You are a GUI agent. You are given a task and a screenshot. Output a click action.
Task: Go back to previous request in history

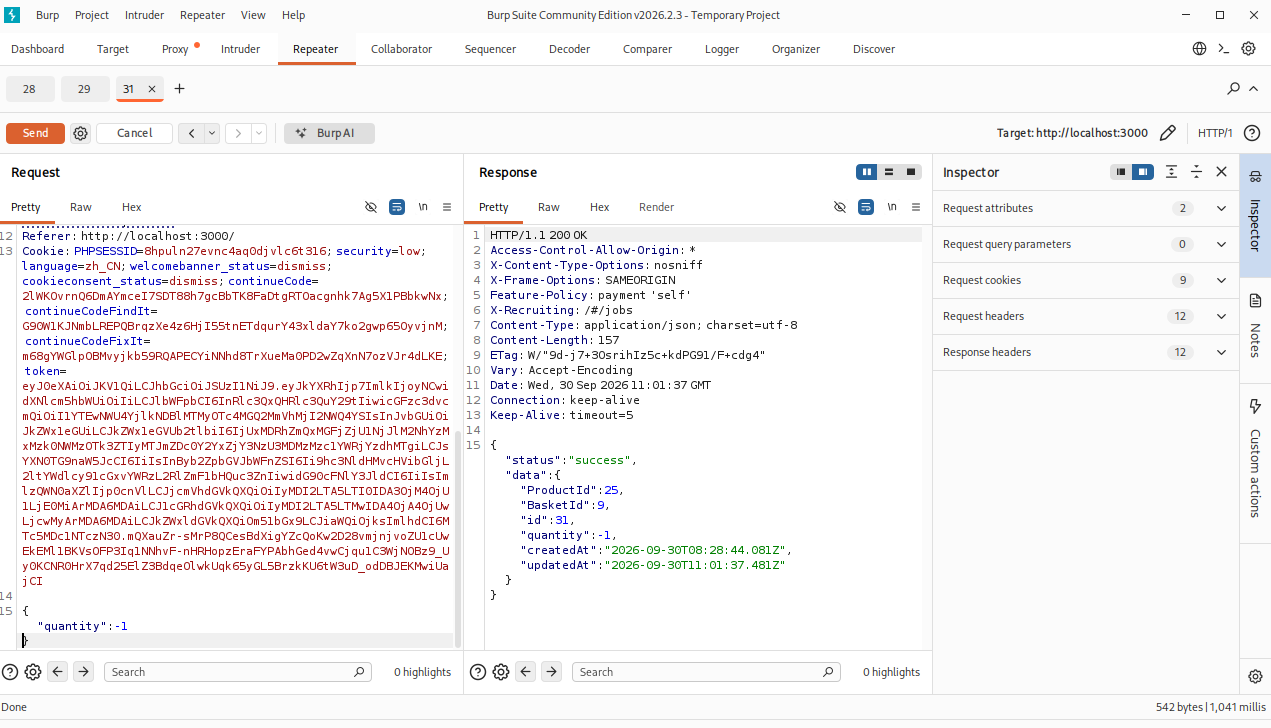[x=191, y=133]
